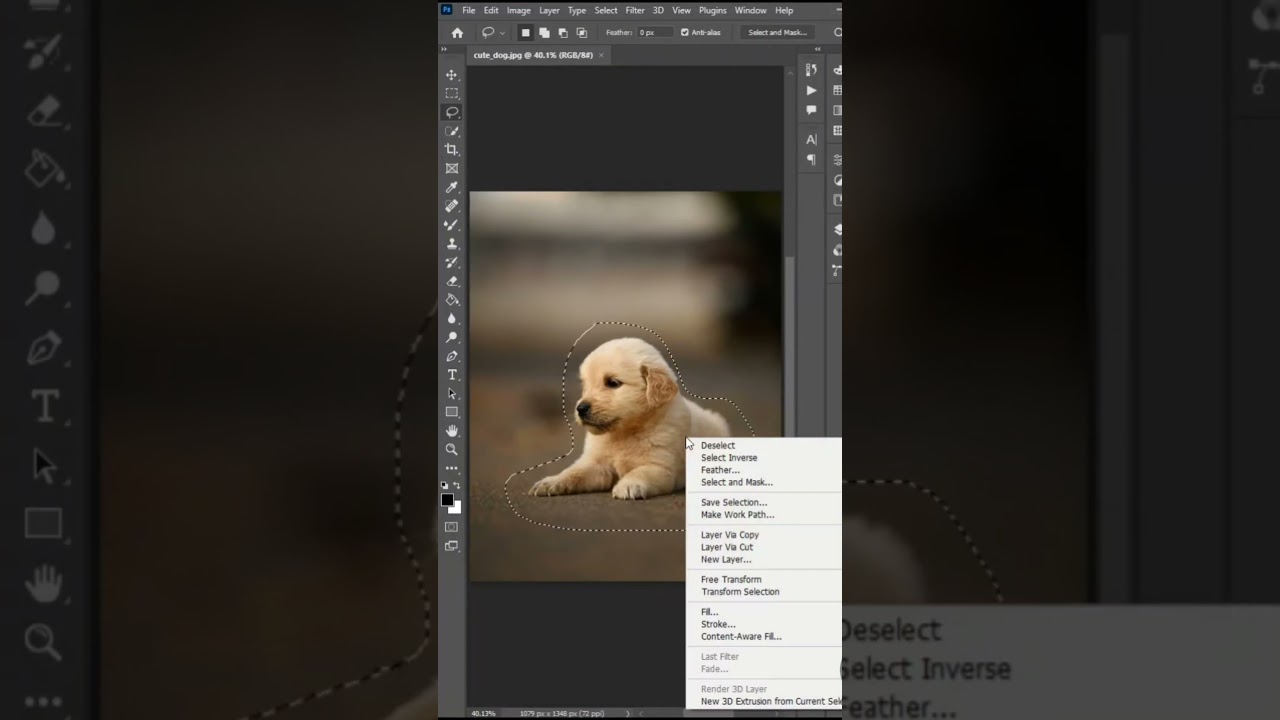This screenshot has width=1280, height=720.
Task: Open the History panel icon
Action: (x=811, y=70)
